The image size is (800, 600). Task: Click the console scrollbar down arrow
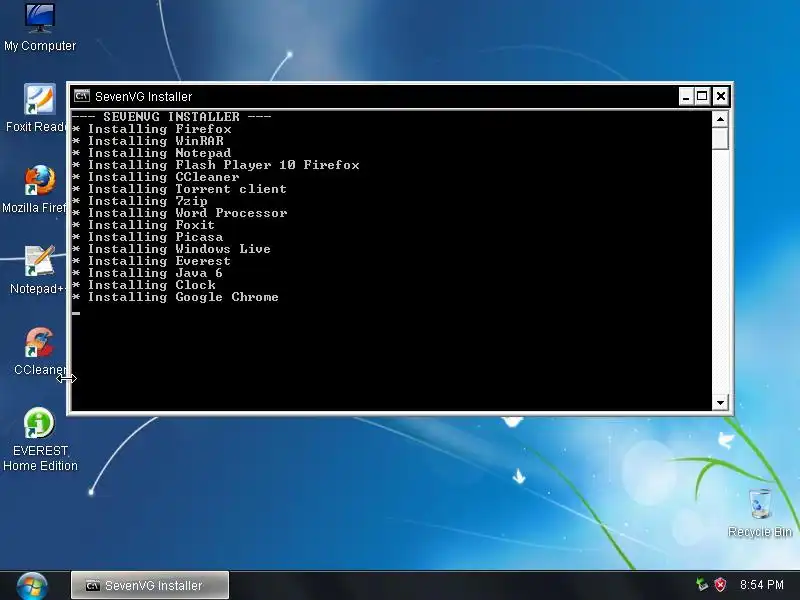pos(720,403)
